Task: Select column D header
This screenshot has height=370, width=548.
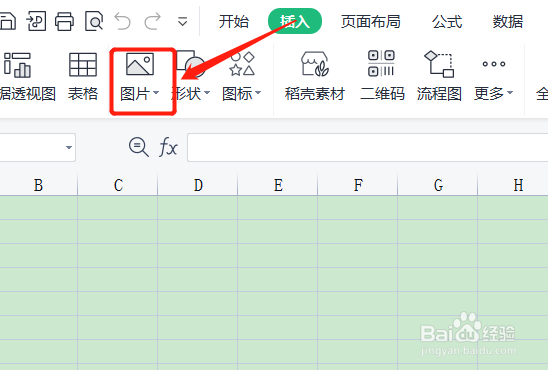Action: 198,185
